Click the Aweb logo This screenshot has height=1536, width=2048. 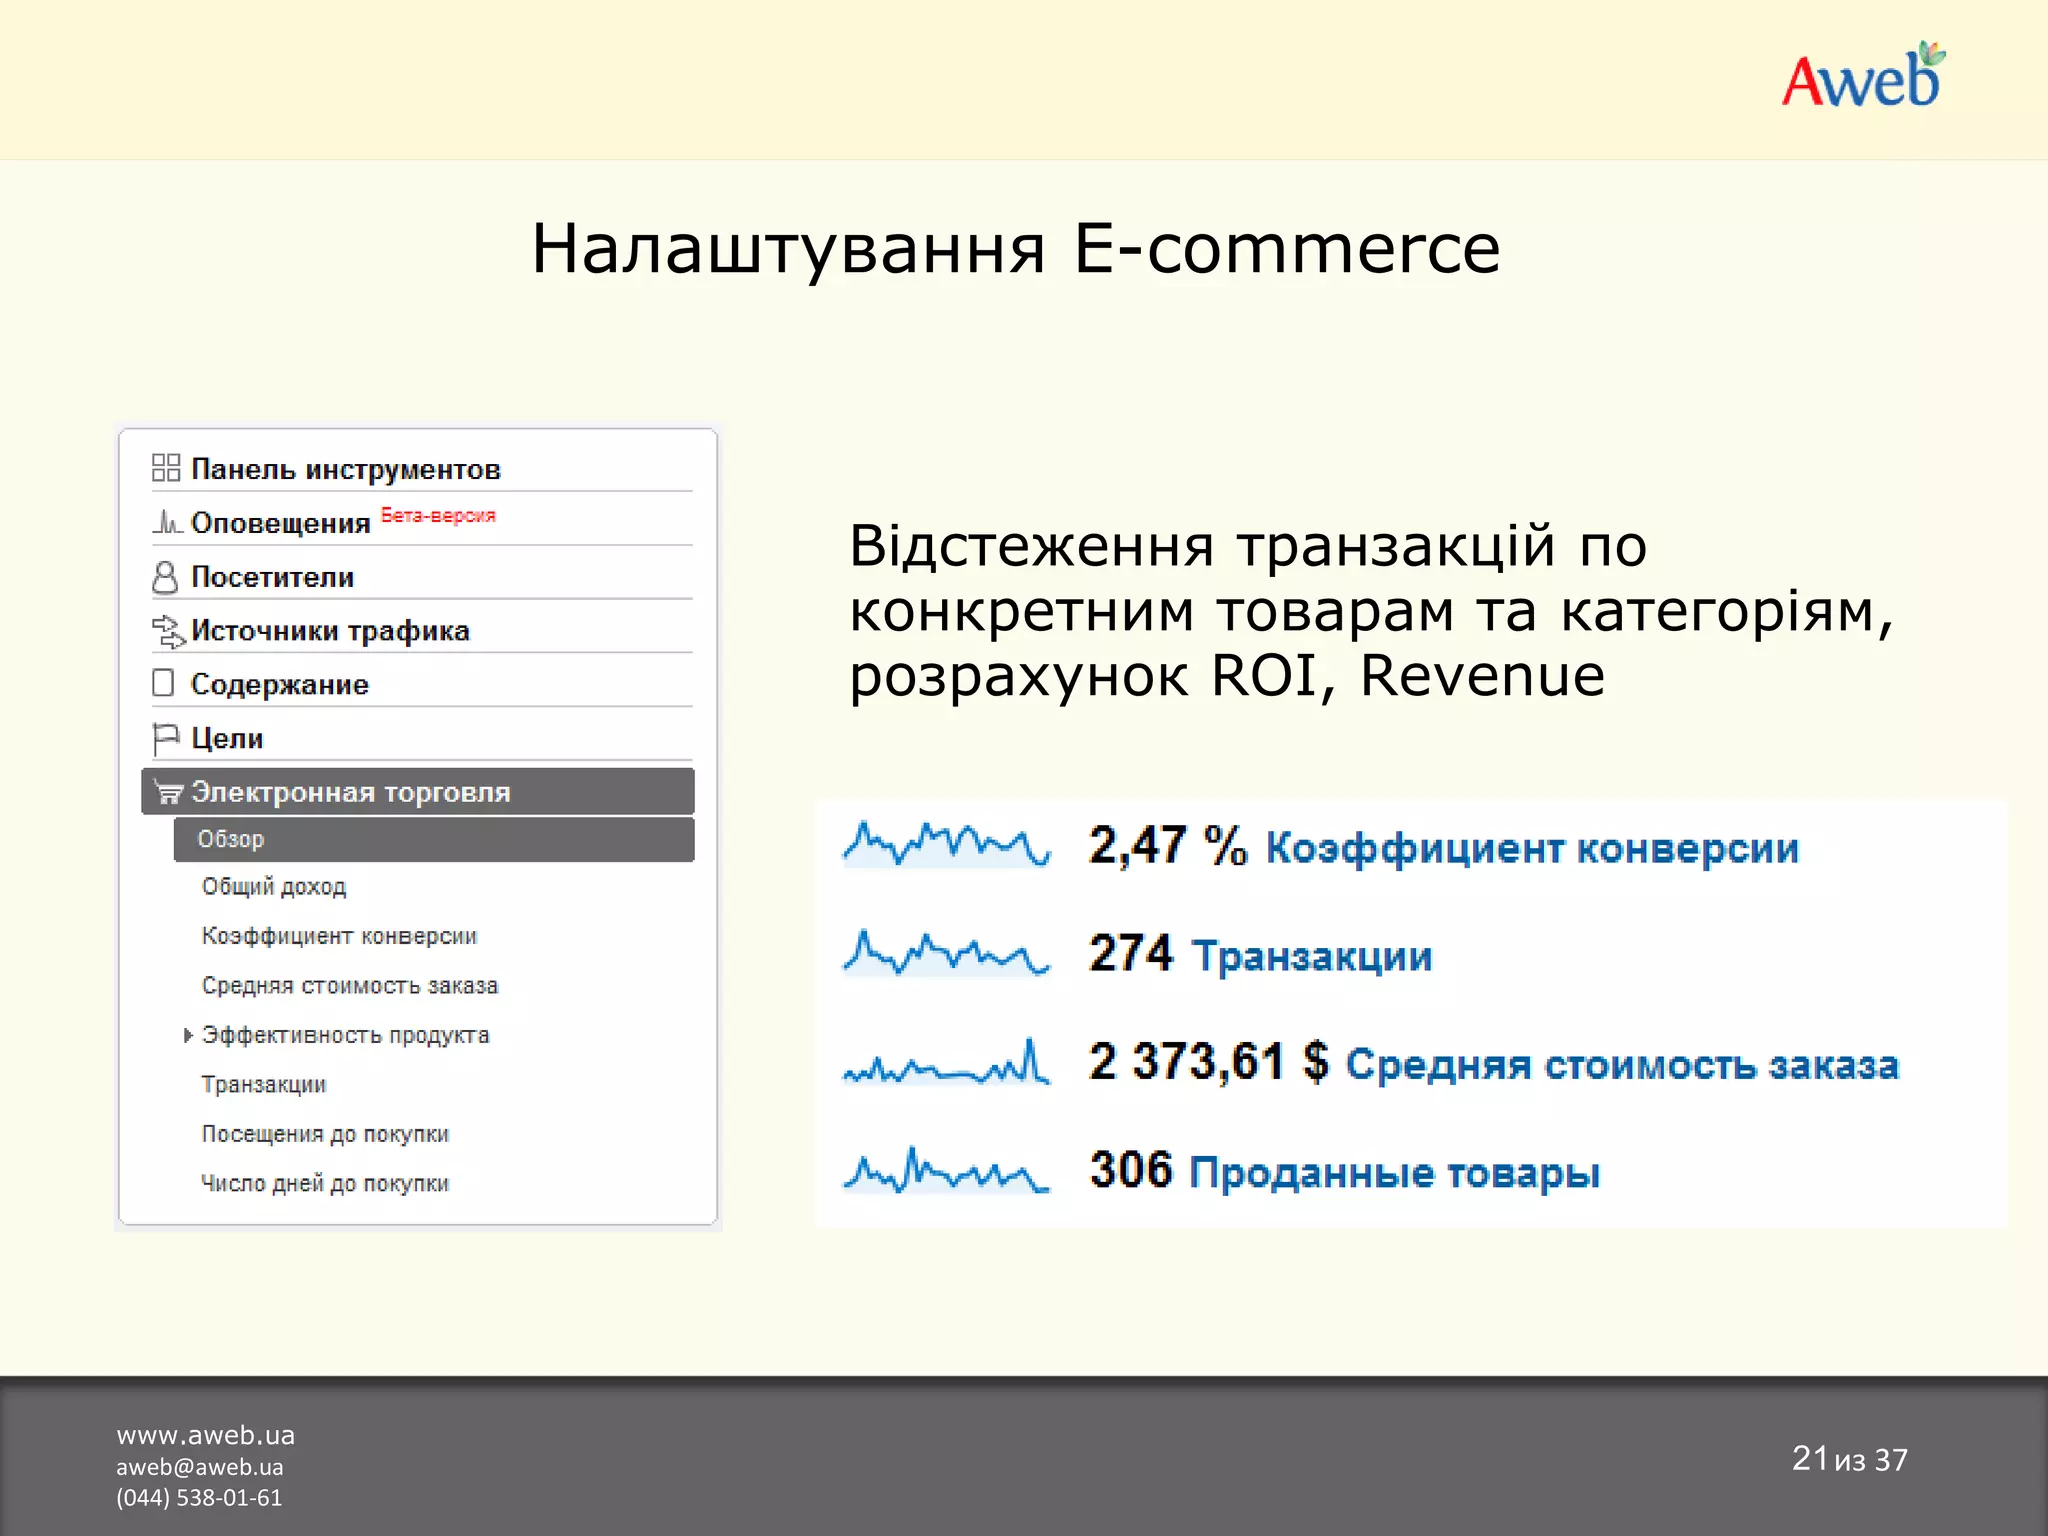pyautogui.click(x=1864, y=76)
